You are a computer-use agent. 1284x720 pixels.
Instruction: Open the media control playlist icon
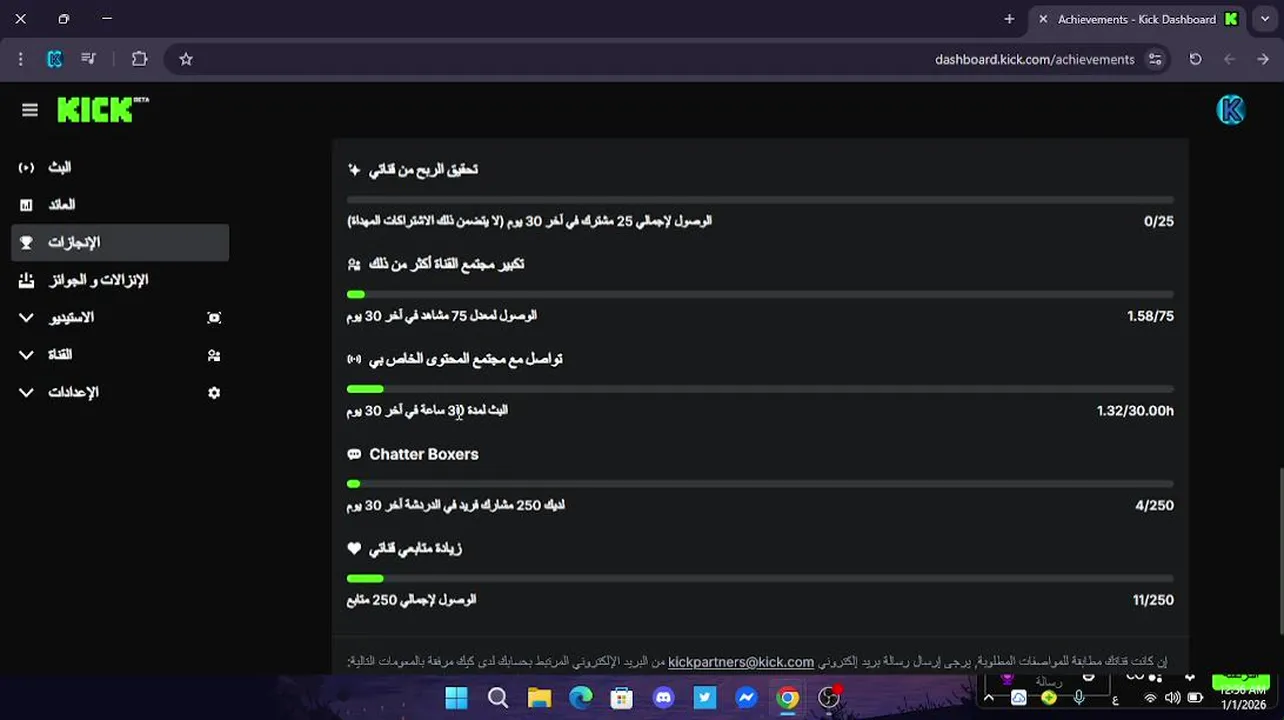coord(89,59)
